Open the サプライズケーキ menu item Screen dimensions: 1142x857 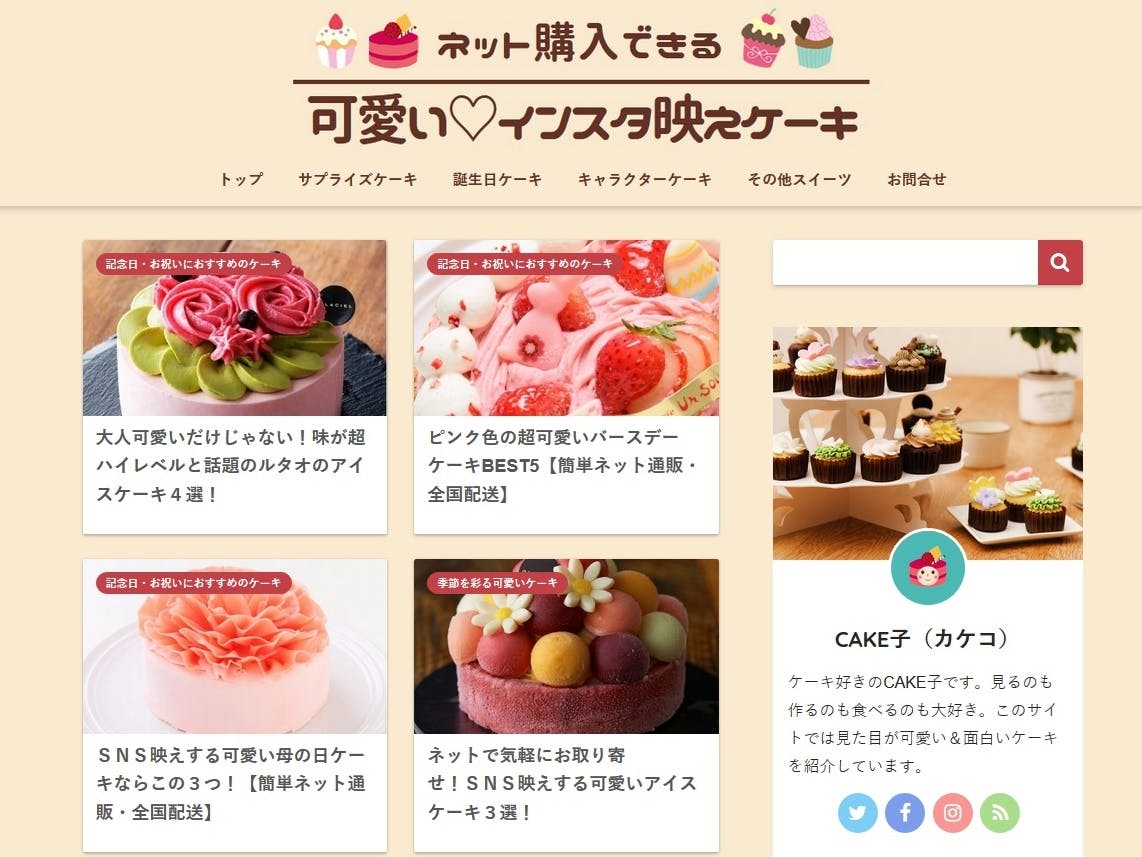(358, 179)
